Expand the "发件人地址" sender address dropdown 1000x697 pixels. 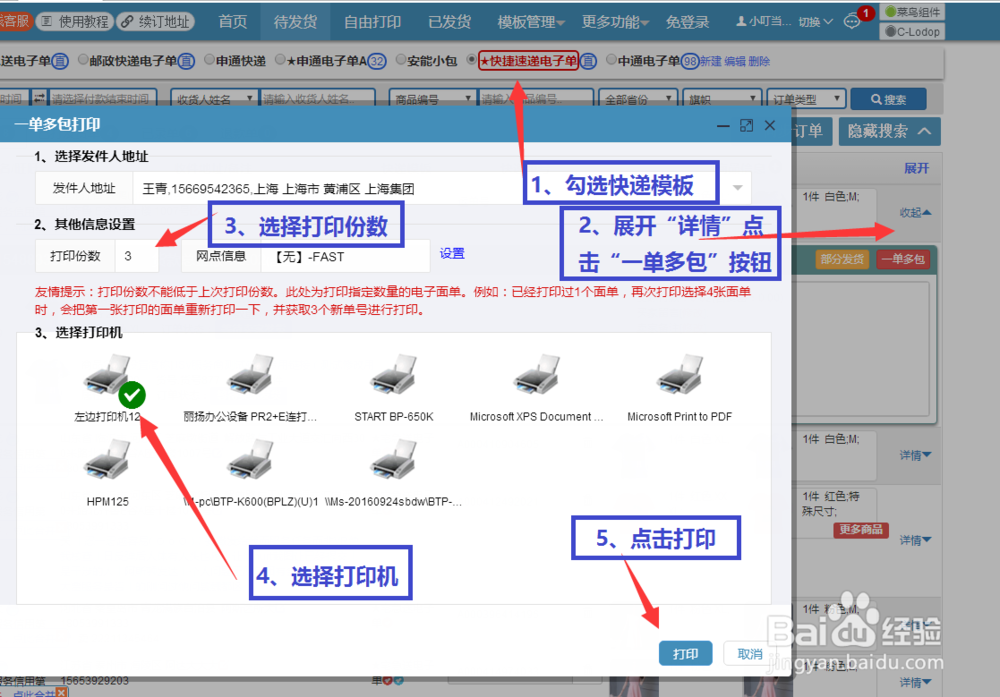coord(735,188)
